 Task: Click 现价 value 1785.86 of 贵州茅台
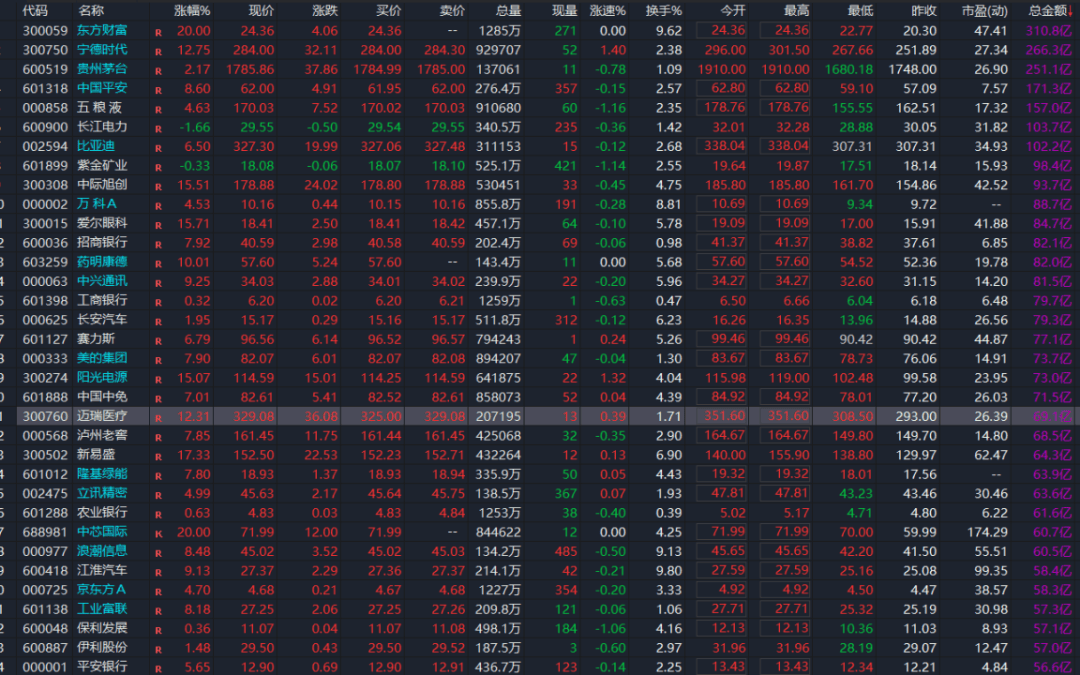tap(250, 69)
